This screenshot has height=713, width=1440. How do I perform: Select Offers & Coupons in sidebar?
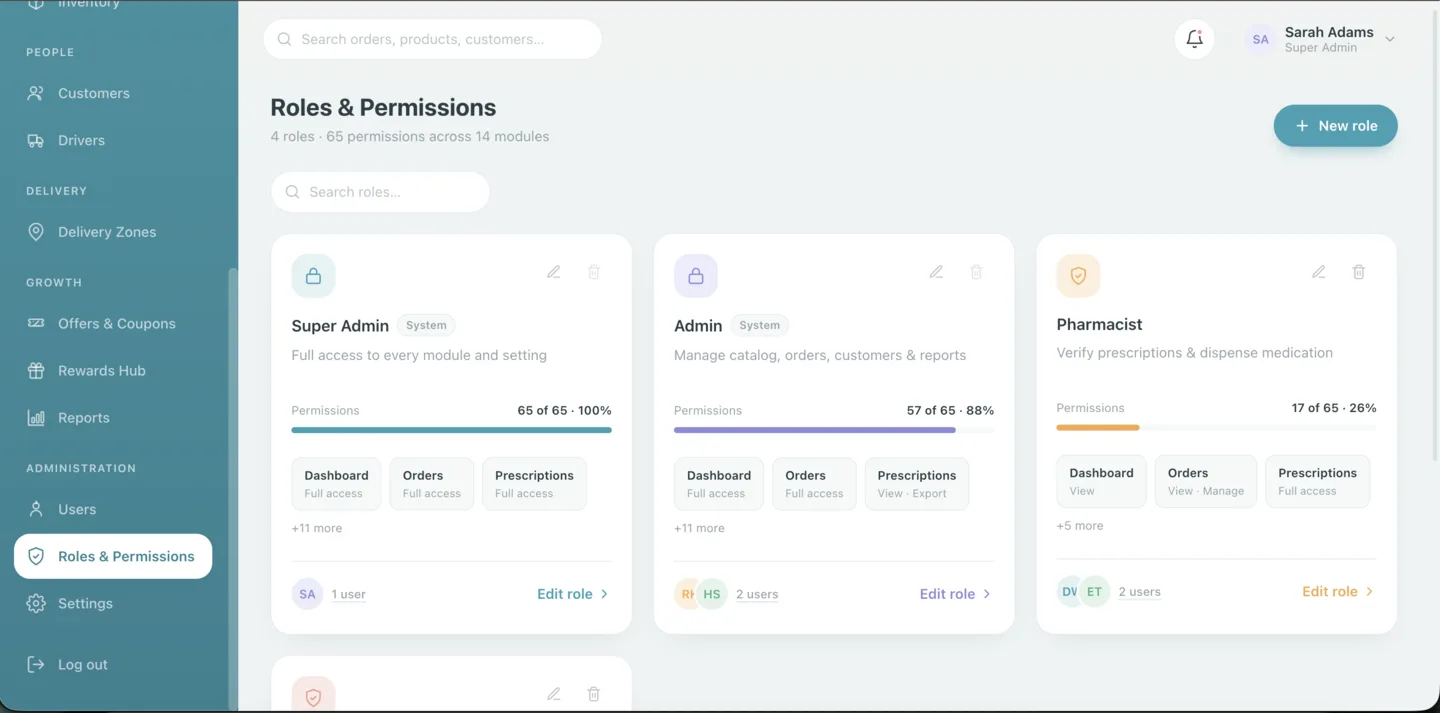click(113, 324)
